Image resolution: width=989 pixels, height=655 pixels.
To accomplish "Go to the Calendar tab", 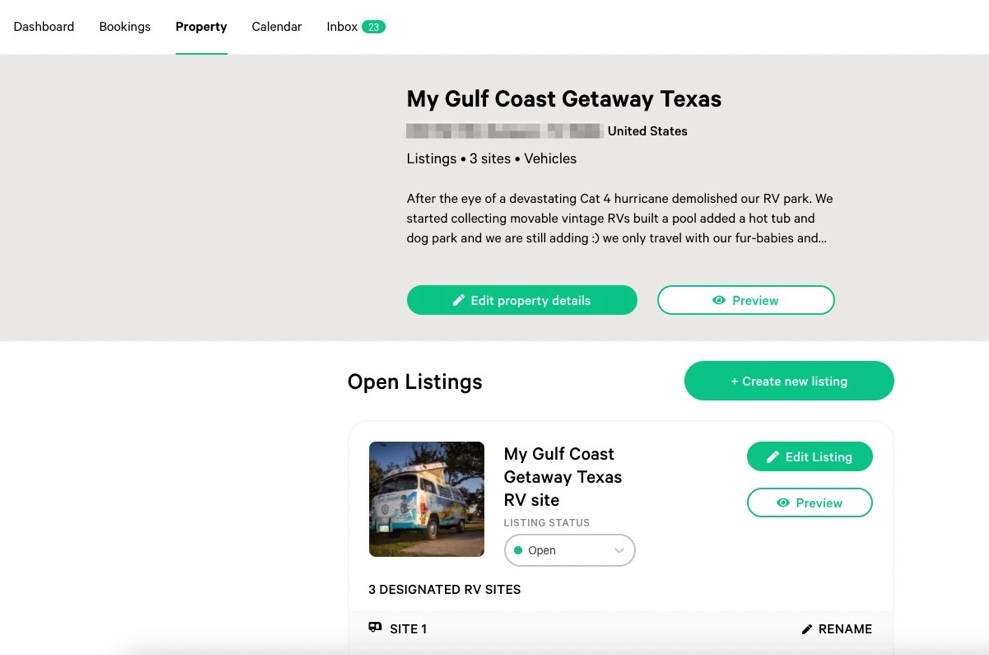I will pyautogui.click(x=276, y=27).
